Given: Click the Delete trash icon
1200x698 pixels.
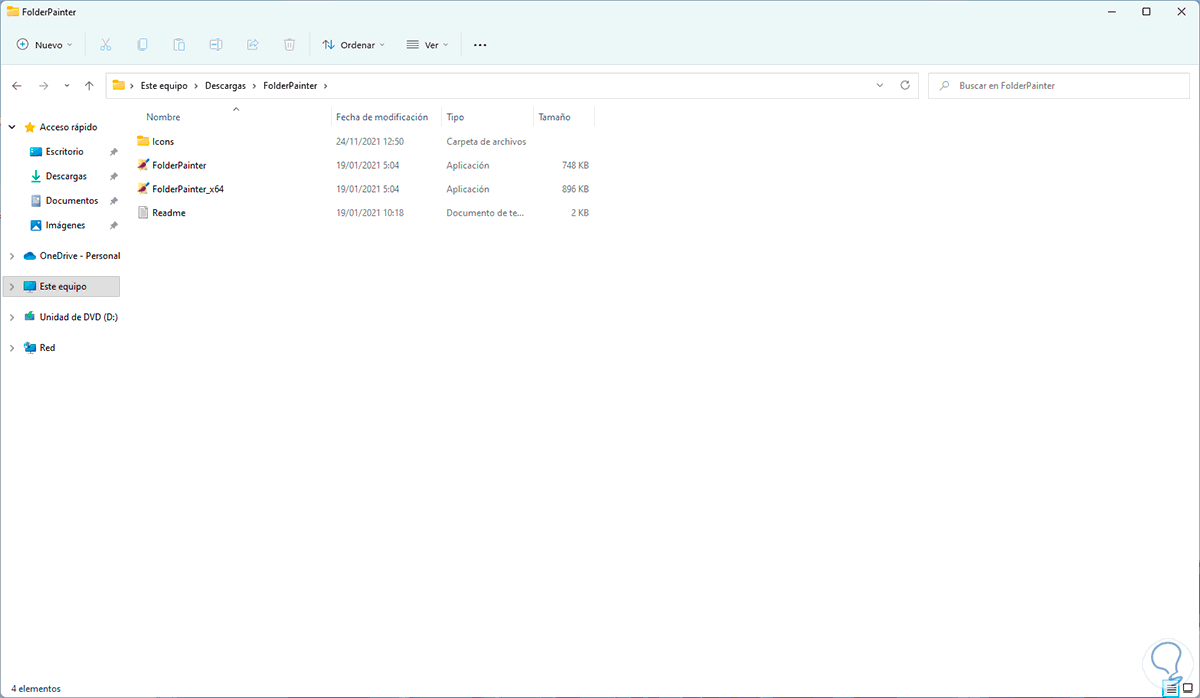Looking at the screenshot, I should click(289, 45).
